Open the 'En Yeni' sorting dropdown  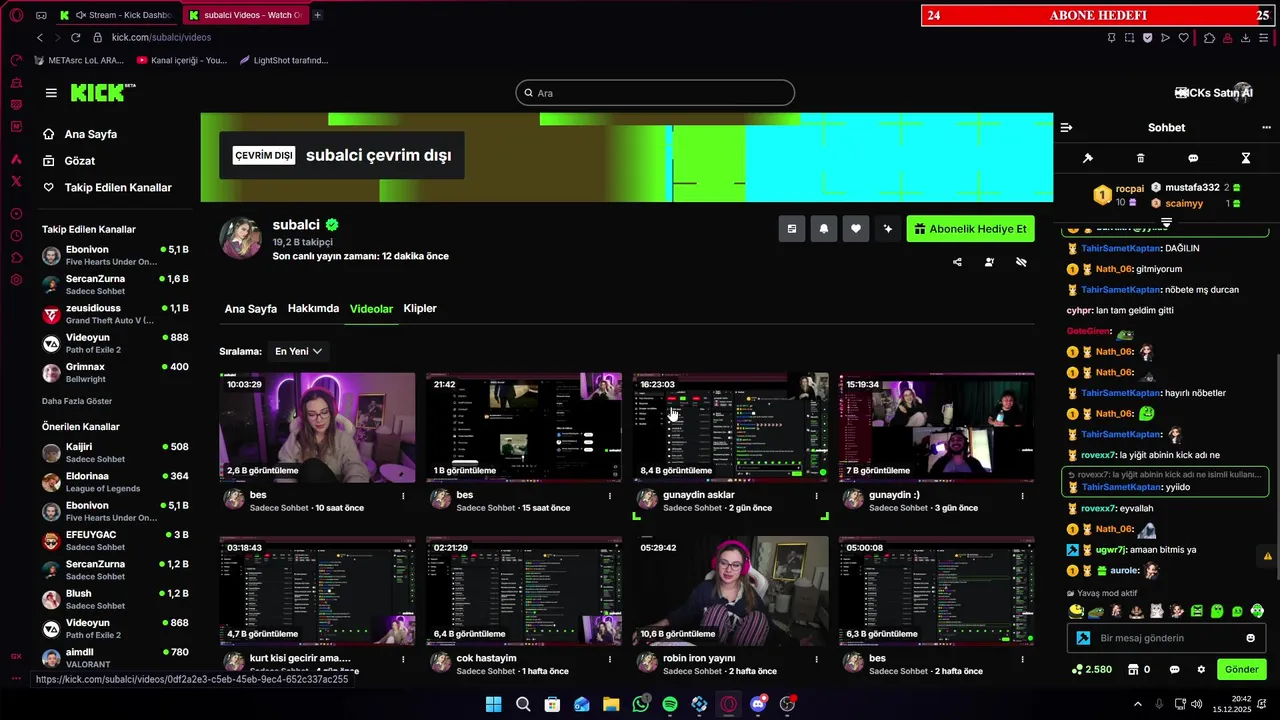[x=298, y=352]
